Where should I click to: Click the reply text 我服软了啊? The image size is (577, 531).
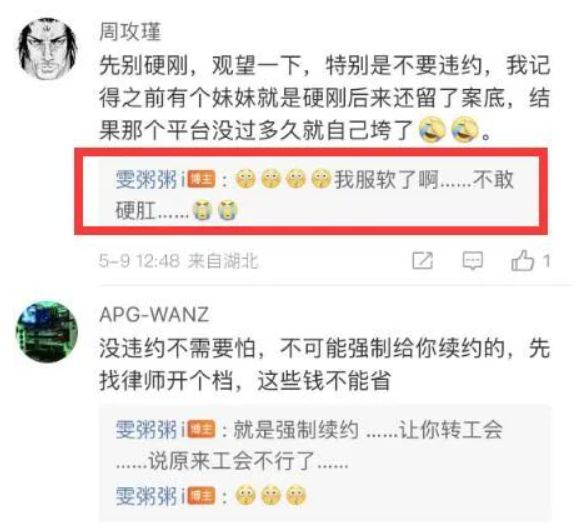386,180
